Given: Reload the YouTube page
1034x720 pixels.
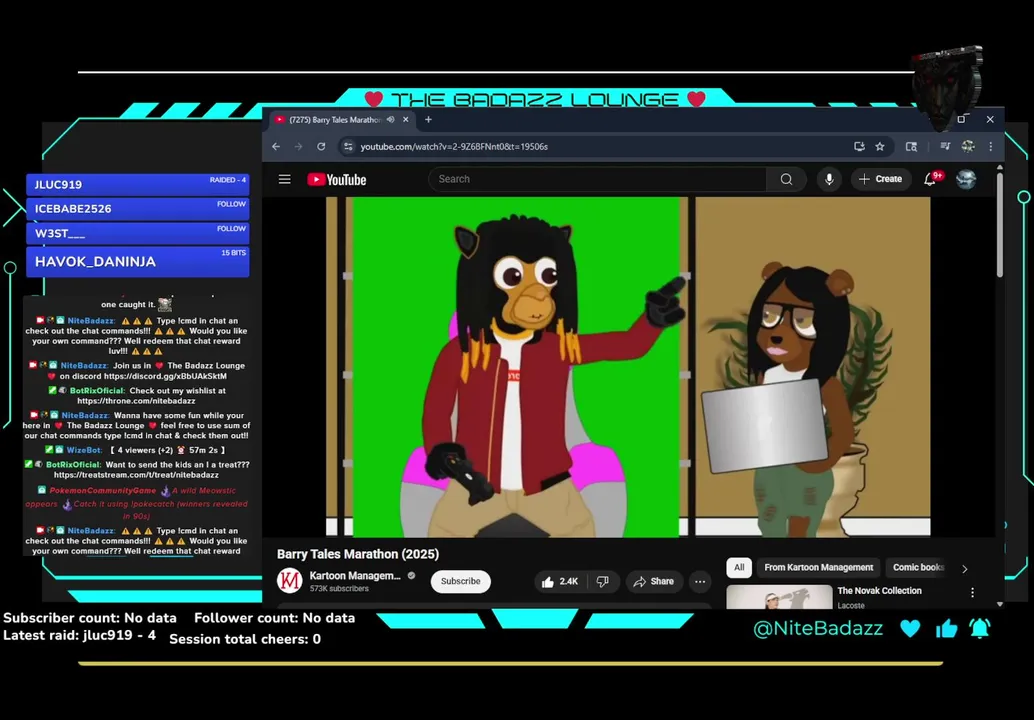Looking at the screenshot, I should point(321,146).
